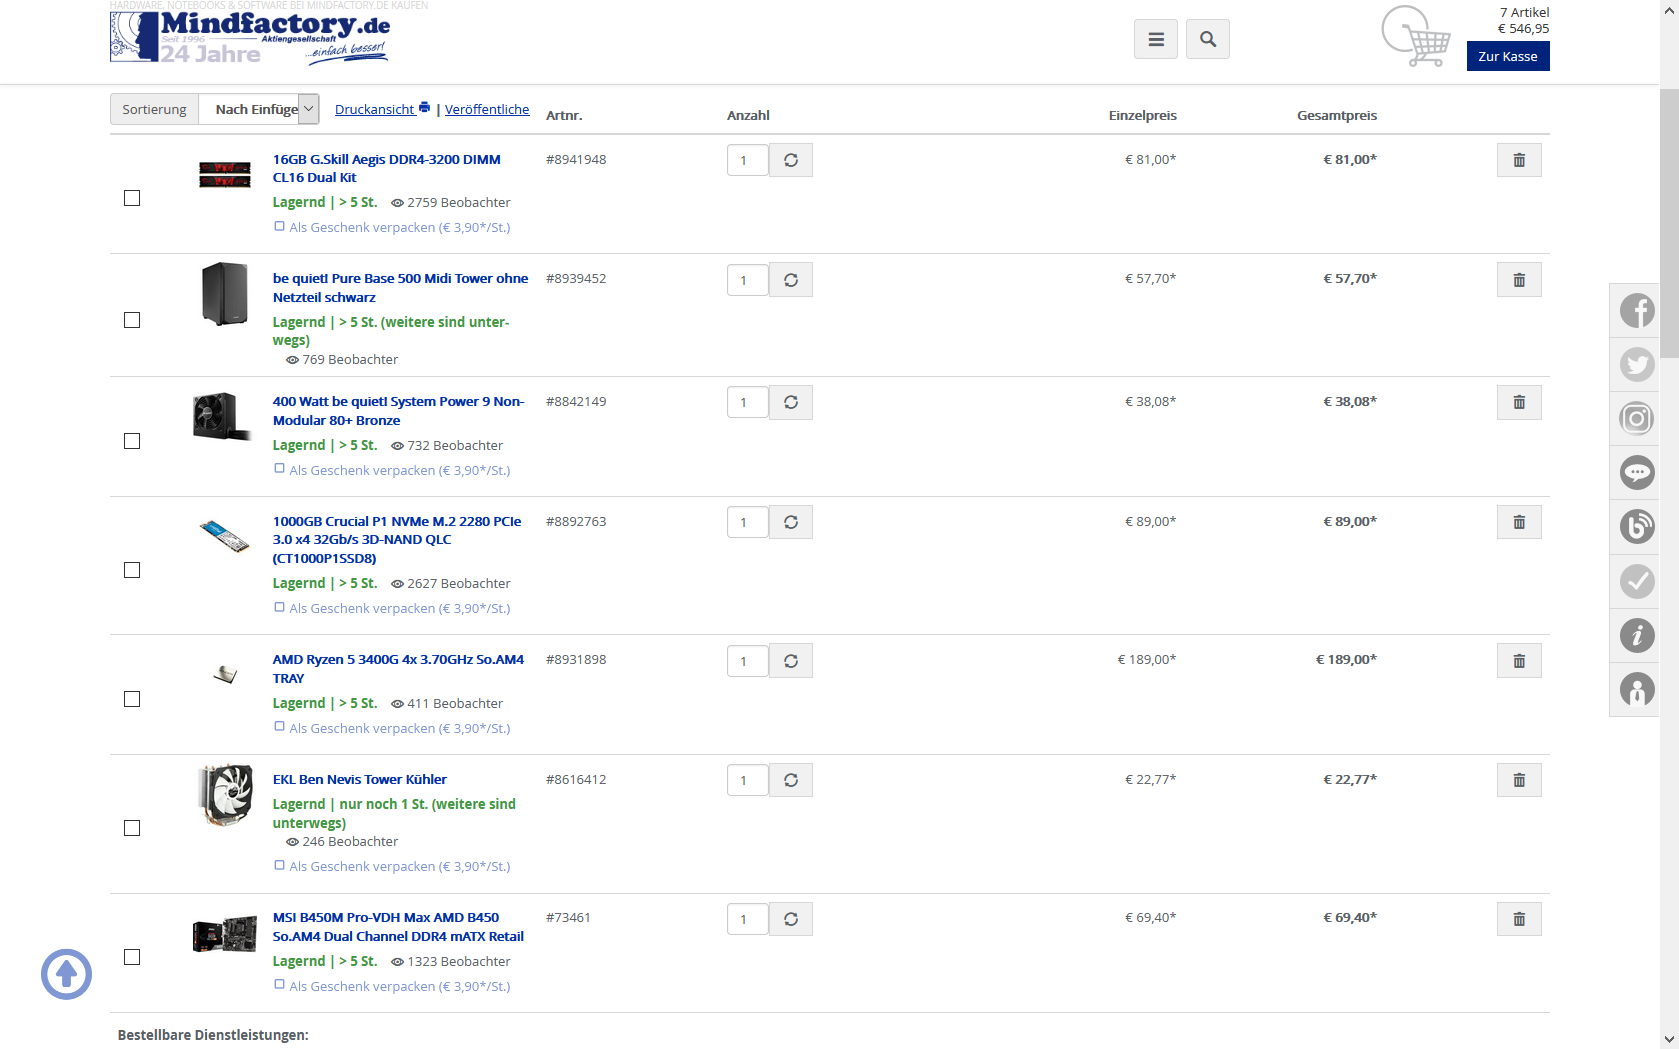Refresh quantity for MSI B450M mainboard

(791, 919)
